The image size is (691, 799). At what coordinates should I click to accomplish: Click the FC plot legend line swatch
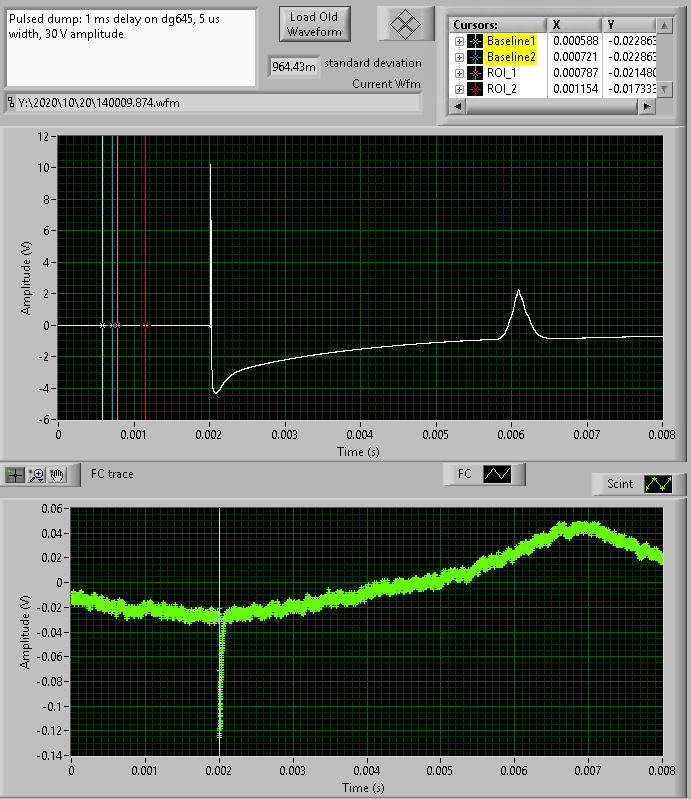pyautogui.click(x=497, y=475)
